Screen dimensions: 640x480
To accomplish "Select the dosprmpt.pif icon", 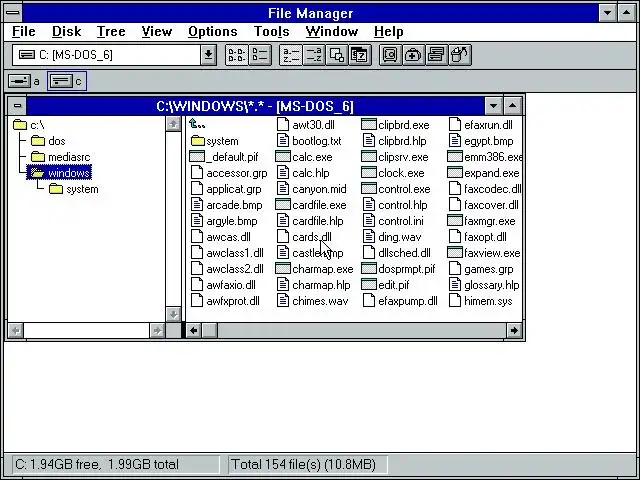I will tap(369, 269).
